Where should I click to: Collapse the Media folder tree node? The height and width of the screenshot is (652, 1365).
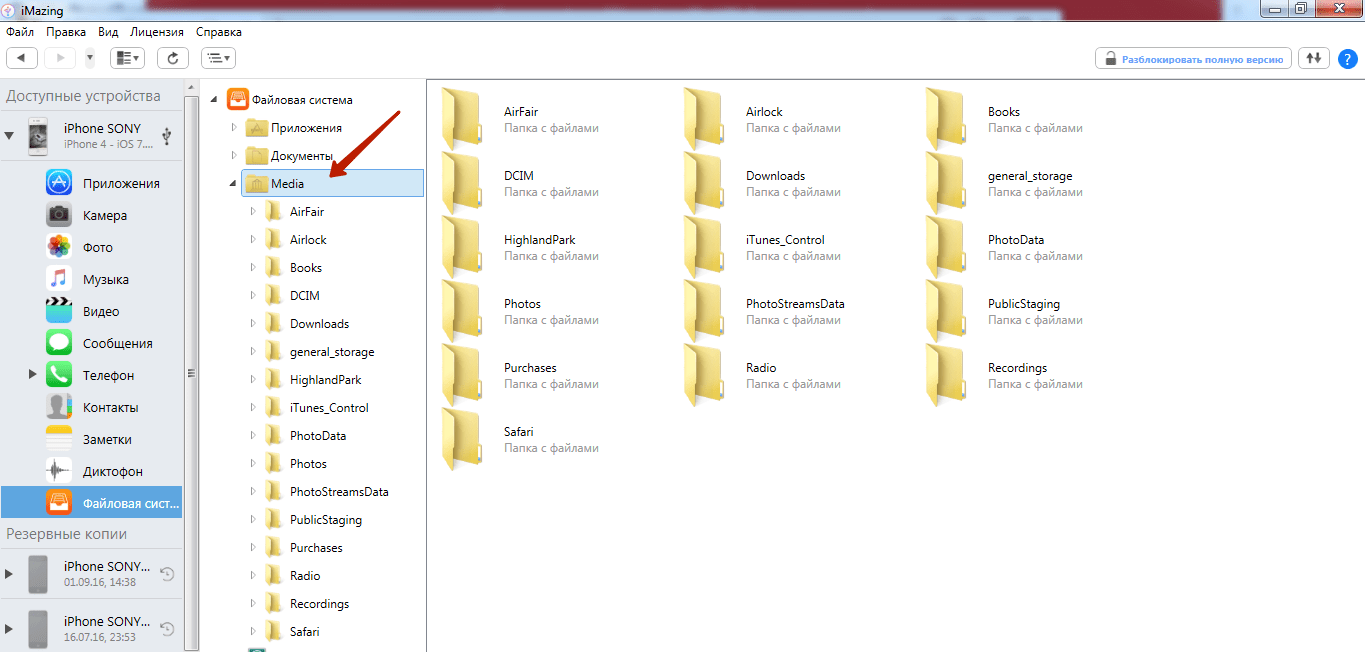click(x=233, y=184)
